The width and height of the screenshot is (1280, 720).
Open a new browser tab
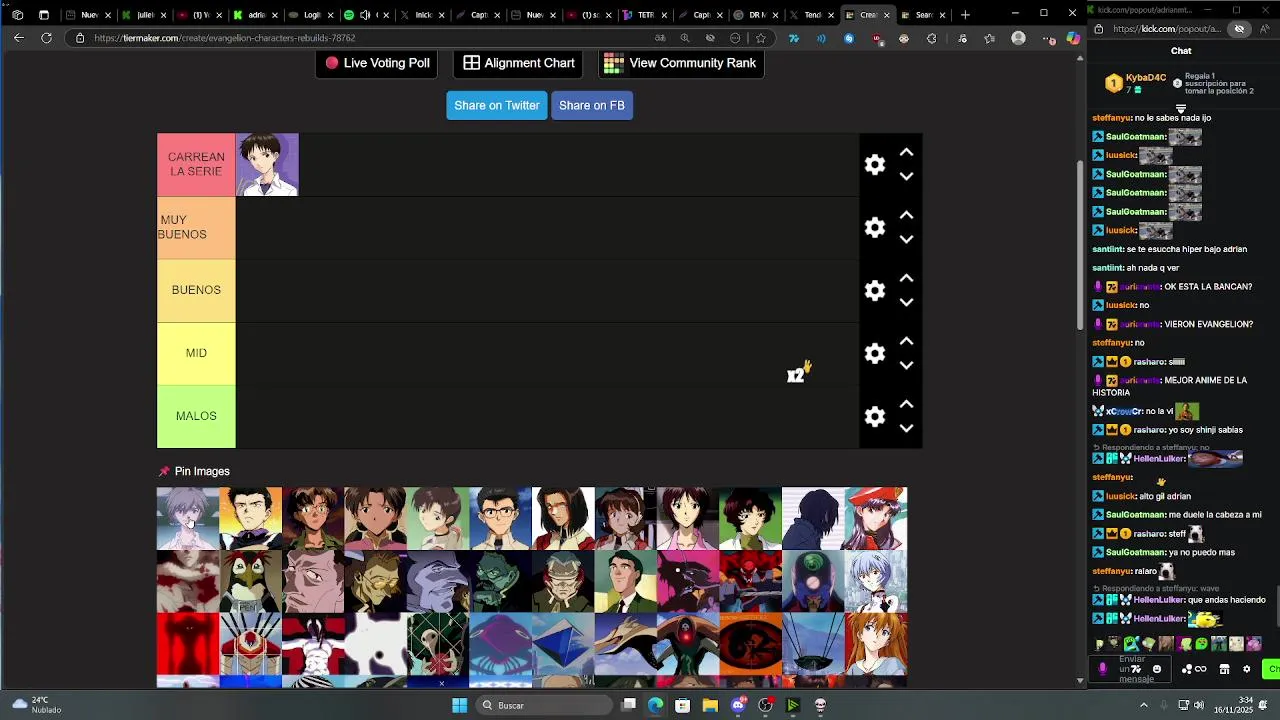pyautogui.click(x=965, y=15)
